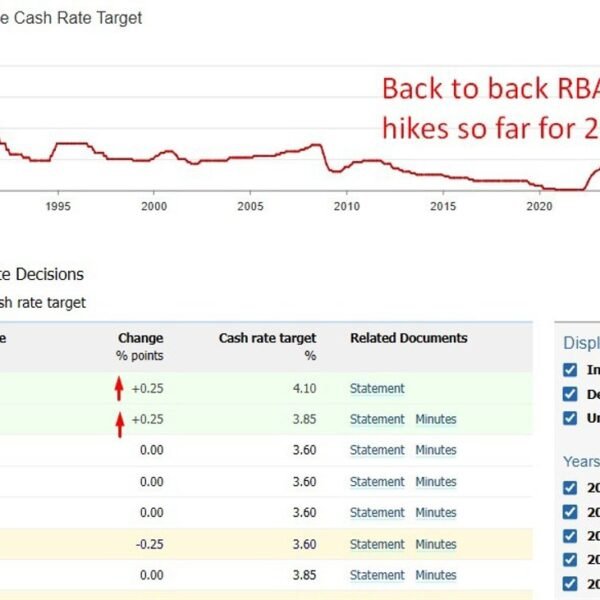
Task: Click the 2015 label on the chart axis
Action: tap(443, 206)
